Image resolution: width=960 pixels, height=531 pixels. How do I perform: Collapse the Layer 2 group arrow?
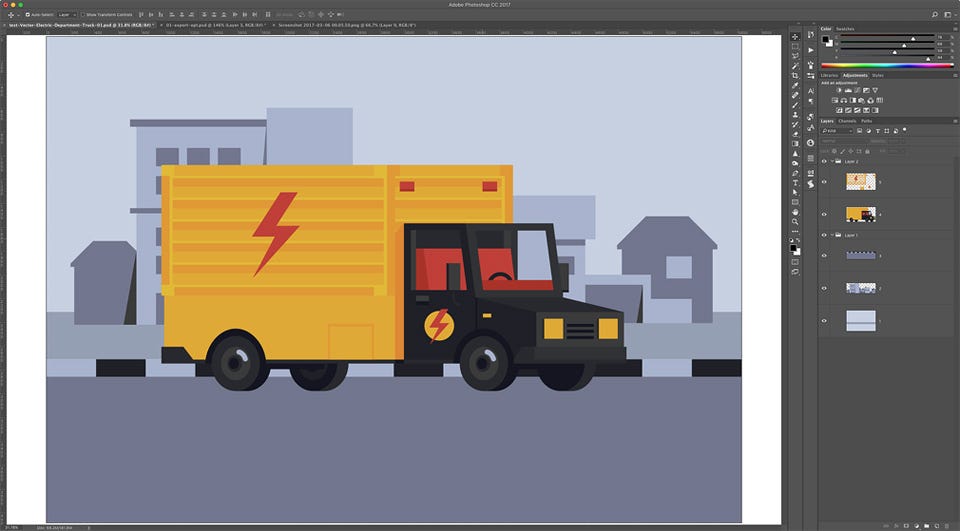pyautogui.click(x=832, y=161)
